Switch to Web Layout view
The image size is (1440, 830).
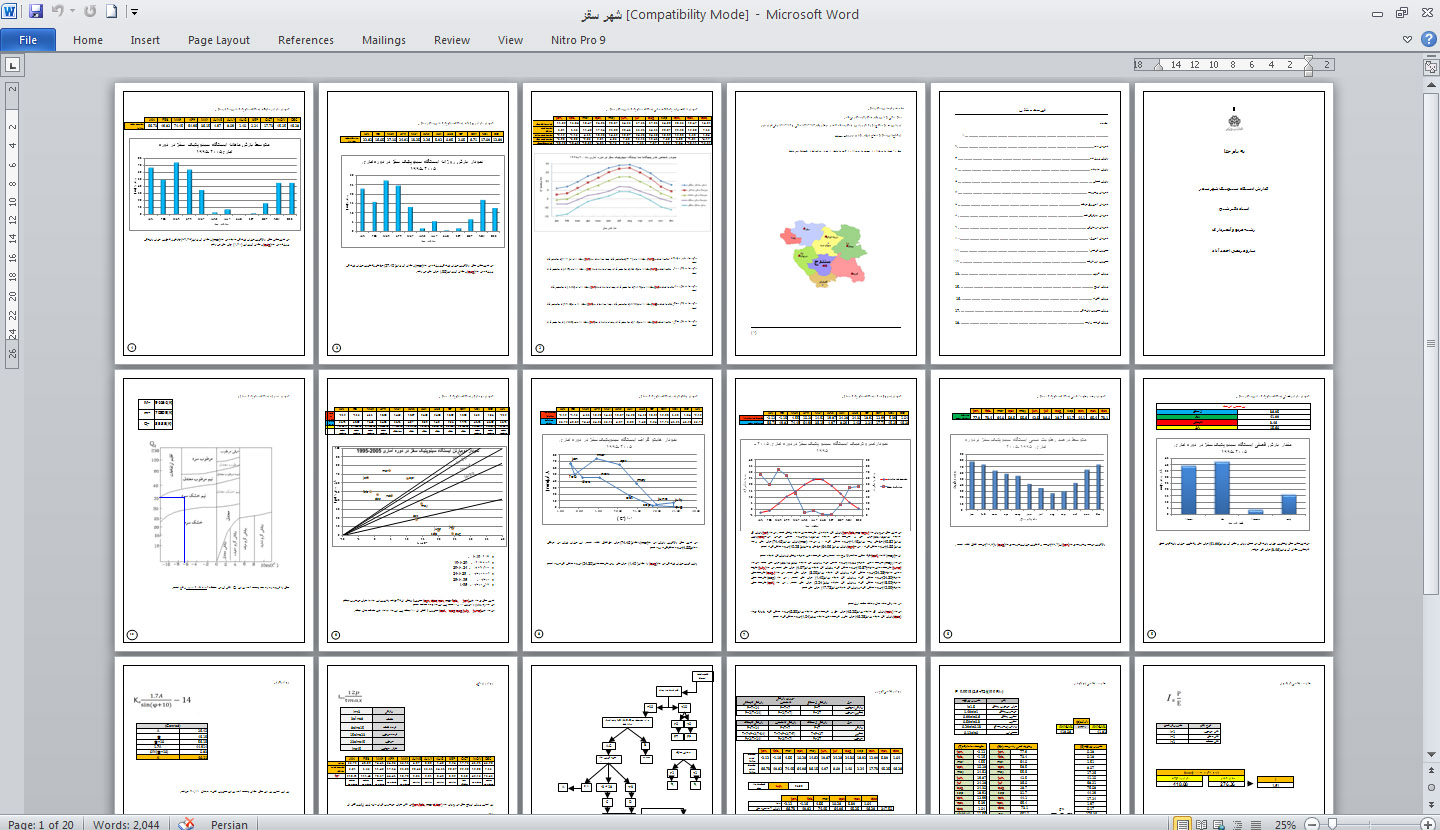[x=1219, y=824]
